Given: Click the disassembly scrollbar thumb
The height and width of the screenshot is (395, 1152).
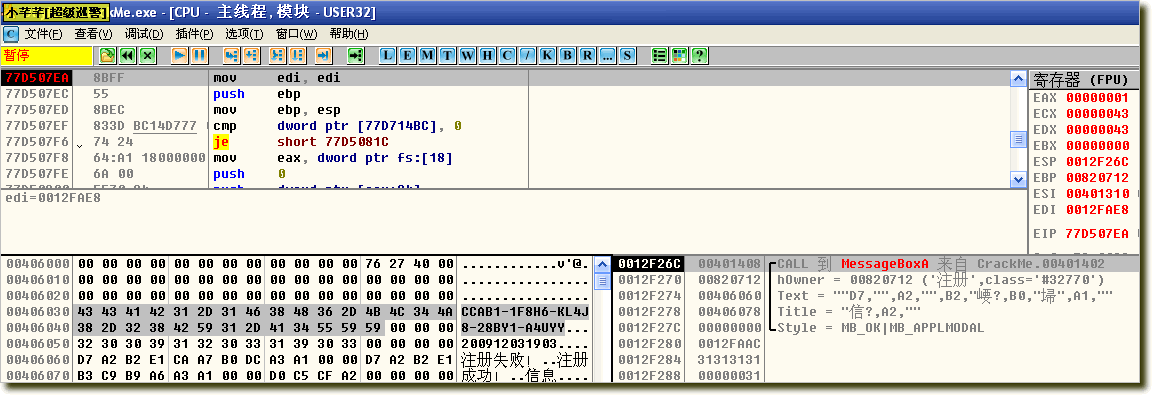Looking at the screenshot, I should point(1018,139).
